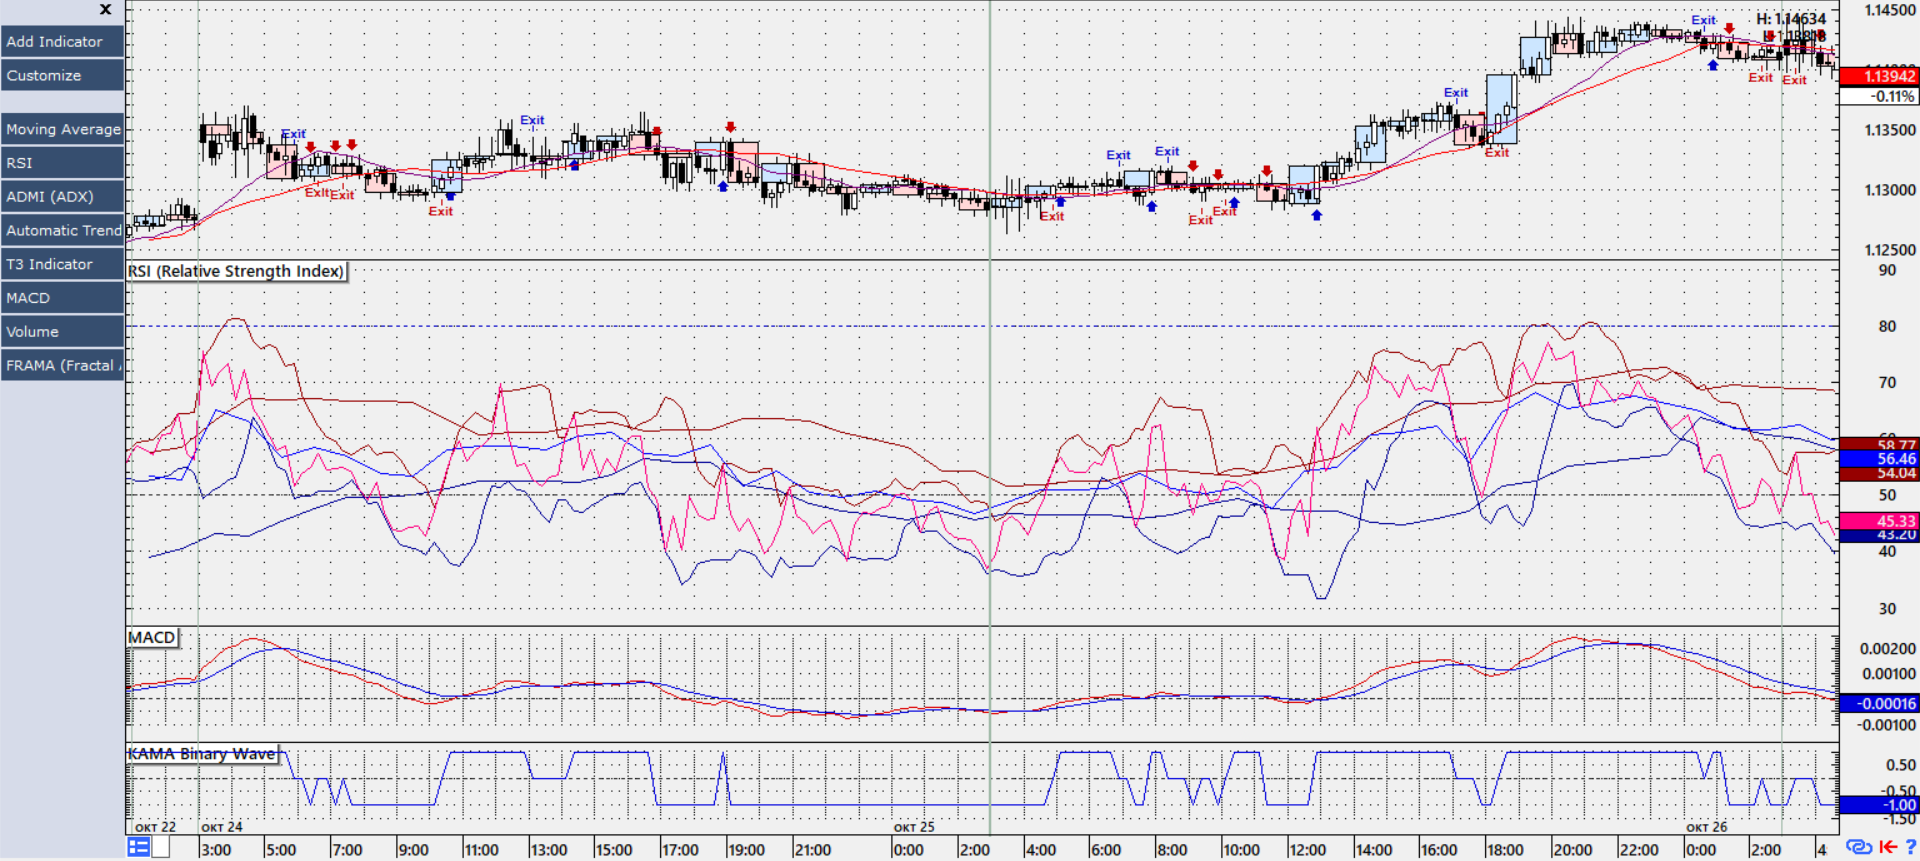Viewport: 1920px width, 861px height.
Task: Click the empty white box beside list icon
Action: click(161, 848)
